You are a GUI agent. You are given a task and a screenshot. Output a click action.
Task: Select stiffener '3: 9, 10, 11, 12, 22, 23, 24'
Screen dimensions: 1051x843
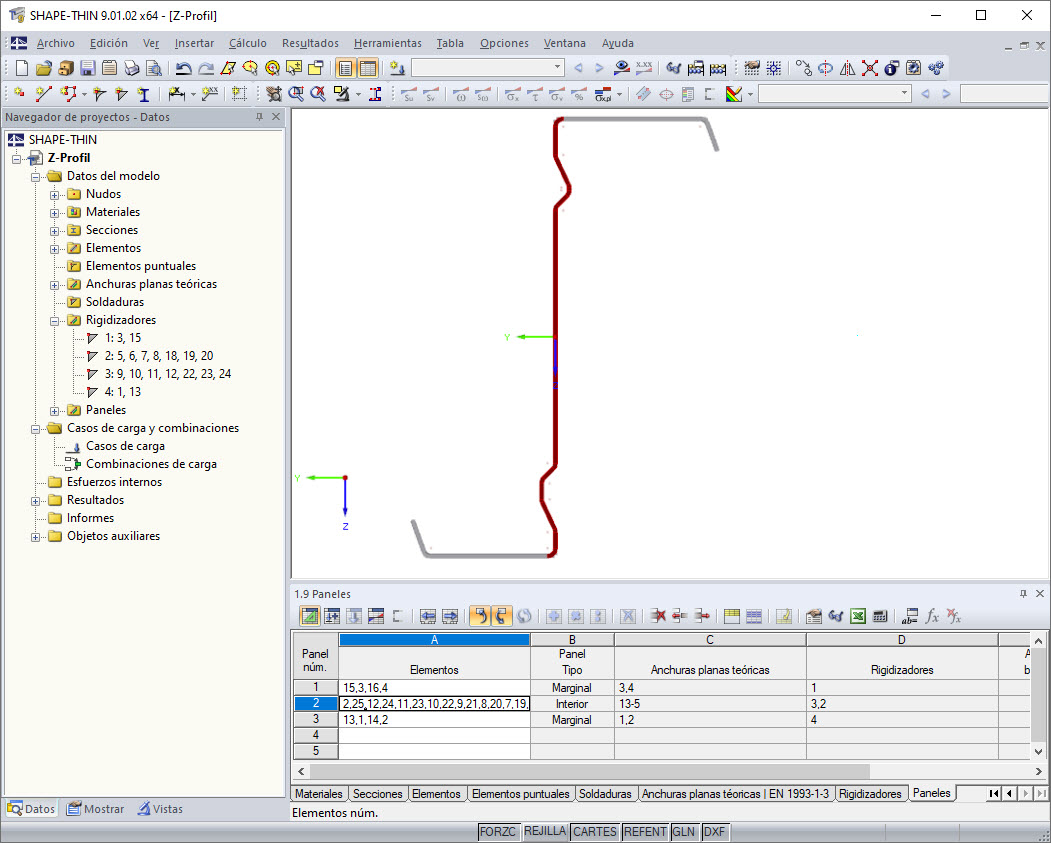[168, 374]
